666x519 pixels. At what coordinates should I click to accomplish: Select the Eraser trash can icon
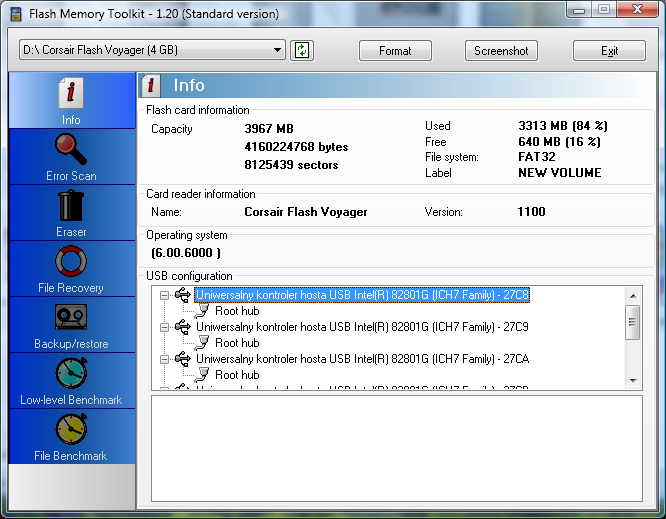tap(71, 206)
